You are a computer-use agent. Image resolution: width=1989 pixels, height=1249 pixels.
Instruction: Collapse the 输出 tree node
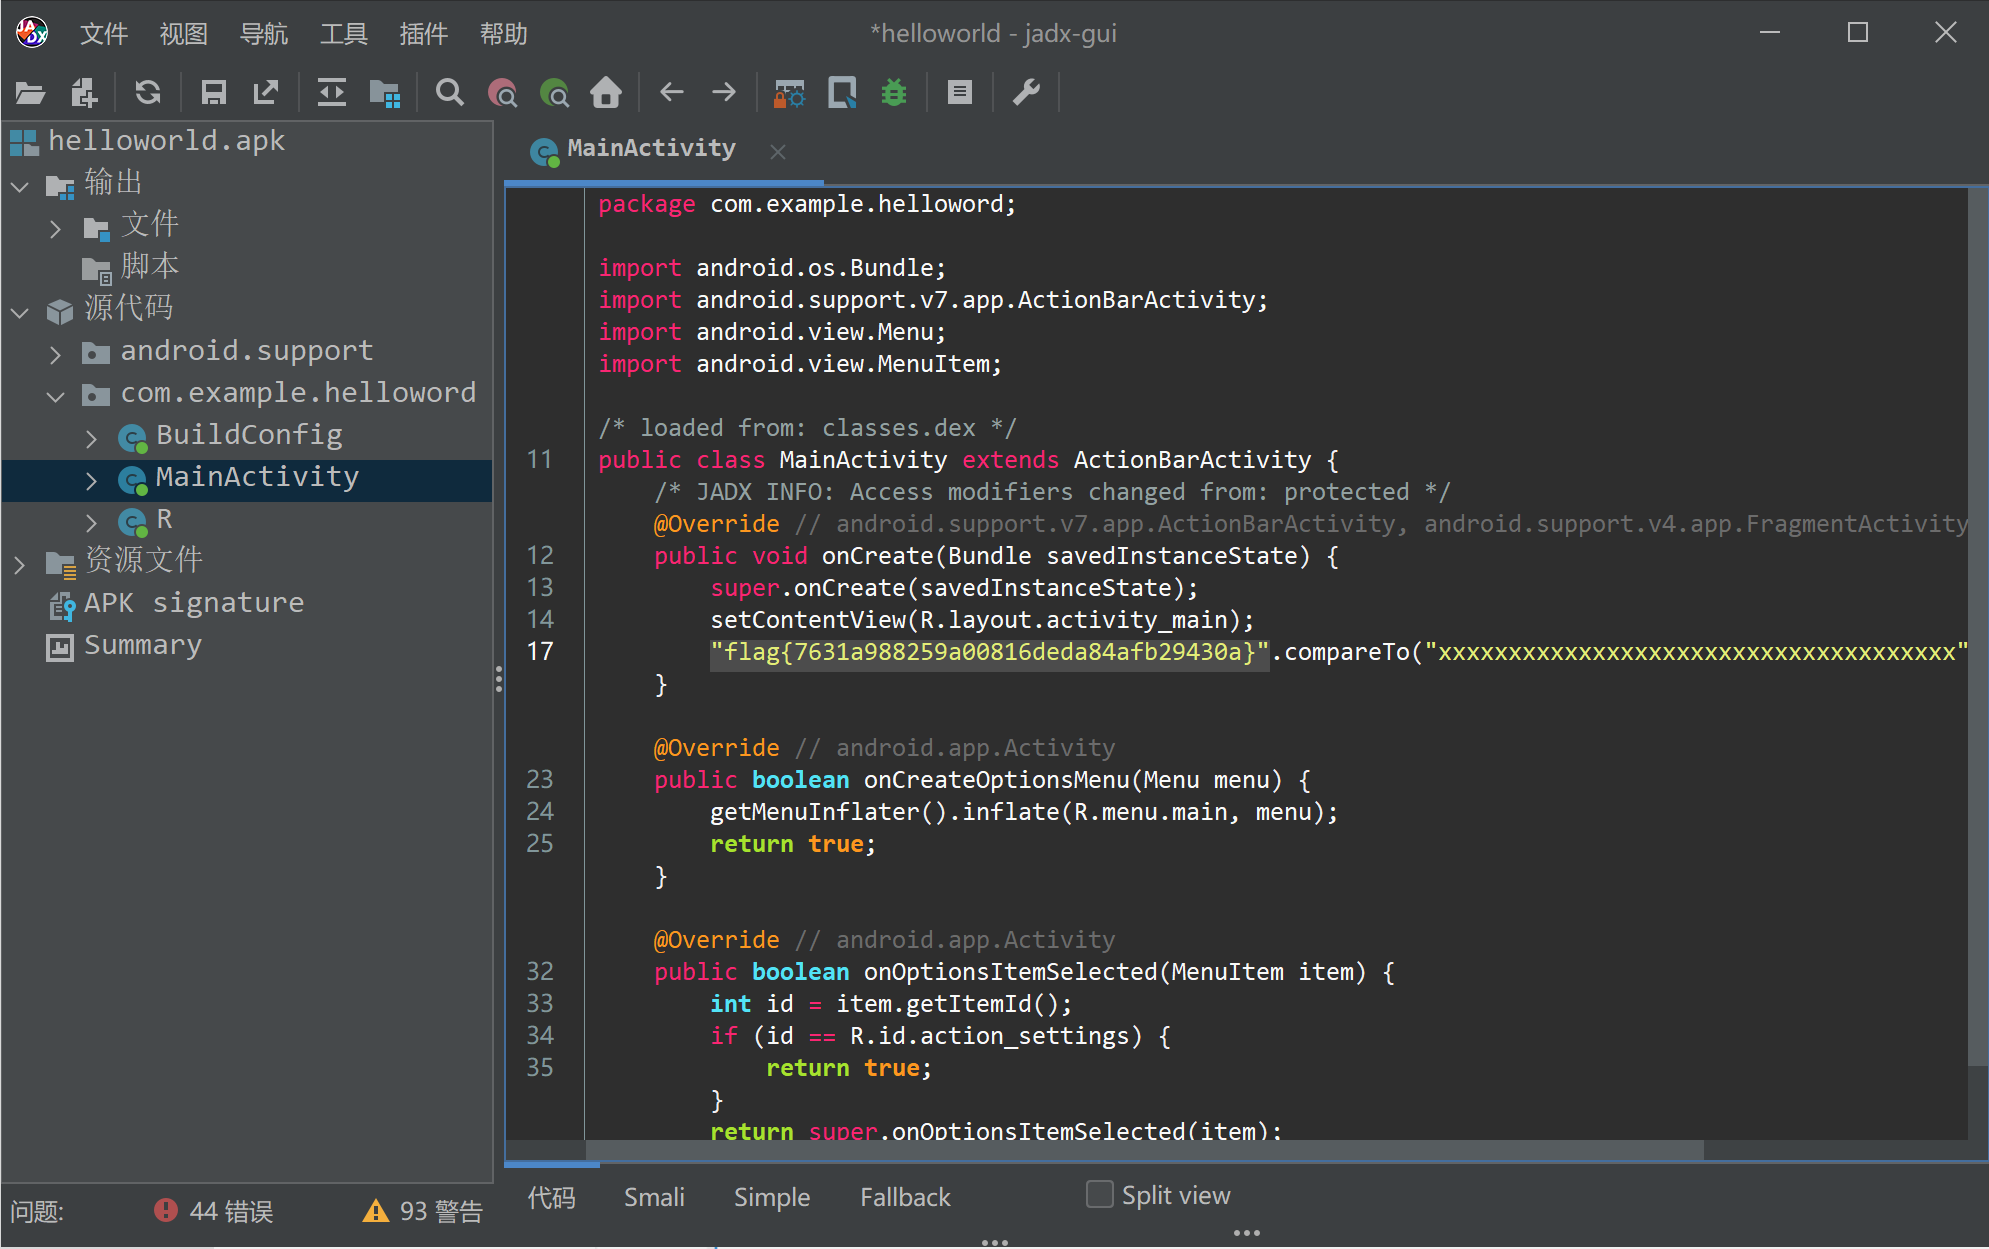tap(20, 186)
